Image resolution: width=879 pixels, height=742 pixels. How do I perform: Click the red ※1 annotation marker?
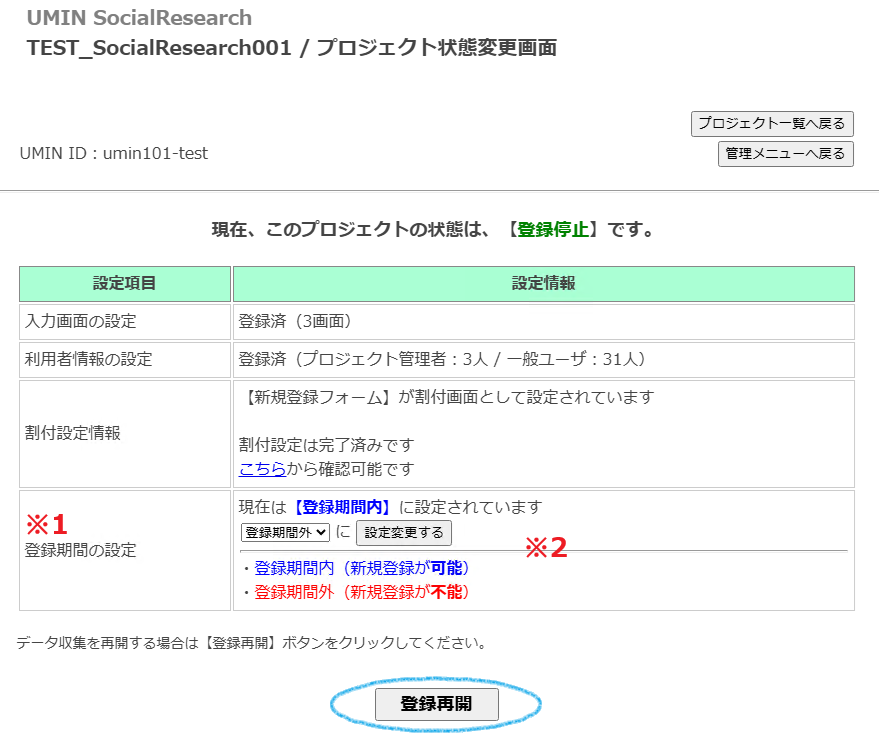point(47,524)
